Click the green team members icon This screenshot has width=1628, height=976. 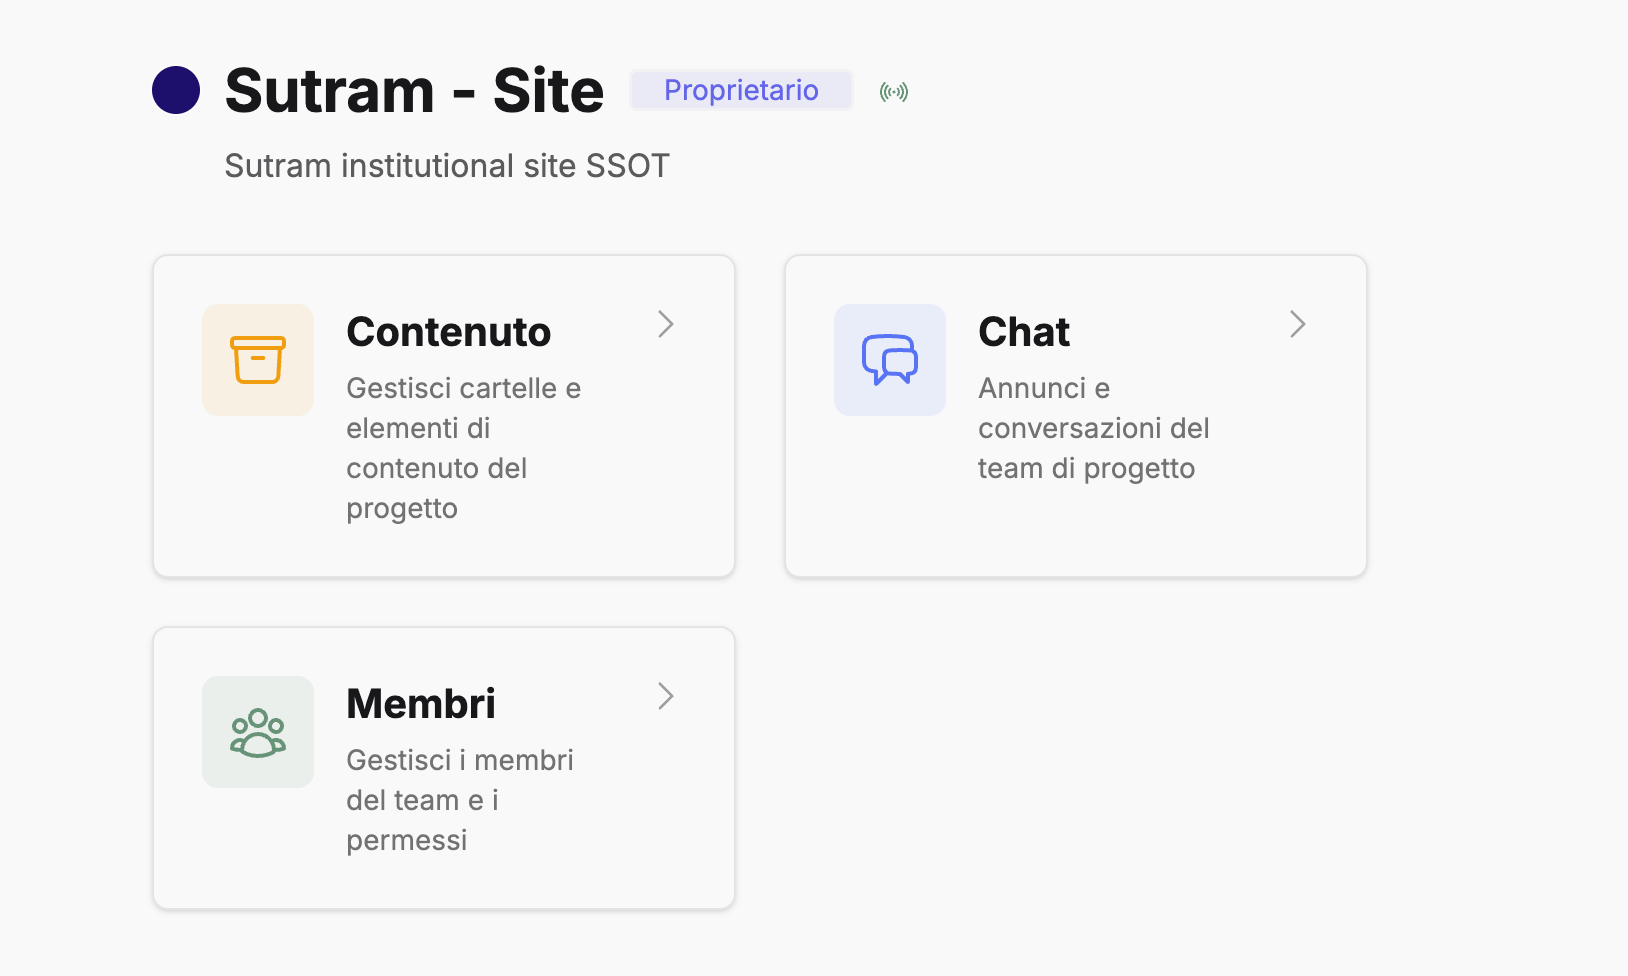pyautogui.click(x=258, y=732)
